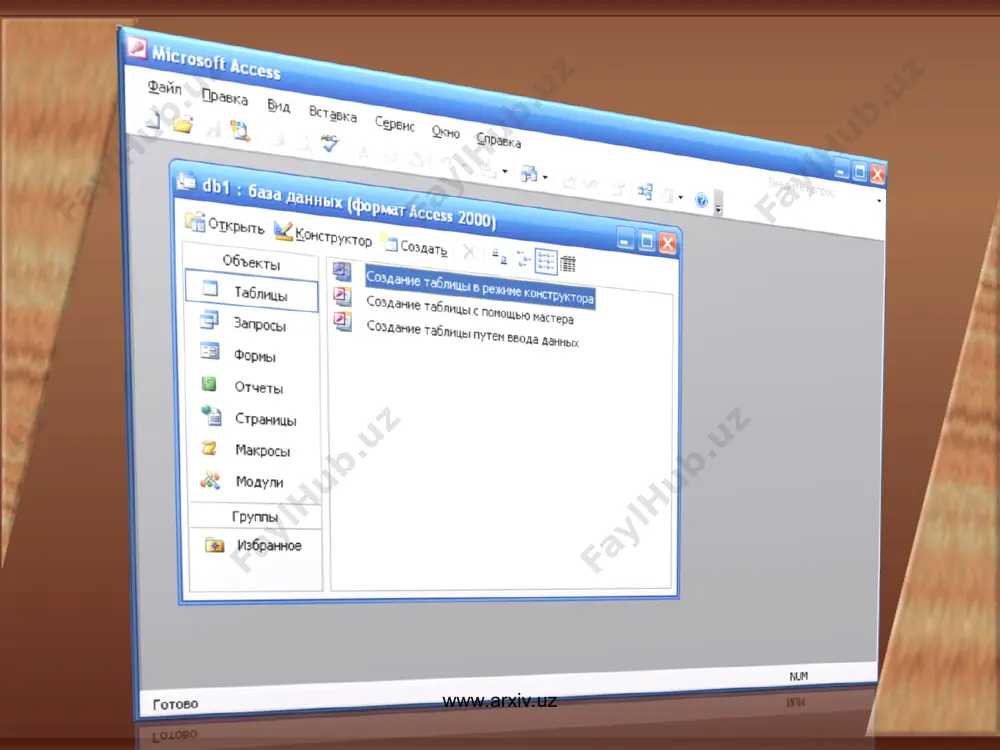The width and height of the screenshot is (1000, 750).
Task: Open dropdown arrow left of Analyze icon
Action: click(505, 171)
